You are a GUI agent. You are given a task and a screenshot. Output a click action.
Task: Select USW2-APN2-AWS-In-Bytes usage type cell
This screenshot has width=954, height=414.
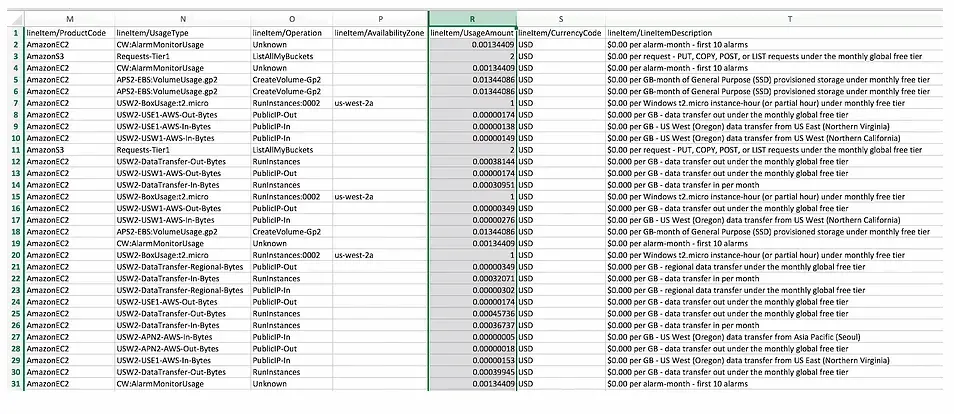click(183, 337)
